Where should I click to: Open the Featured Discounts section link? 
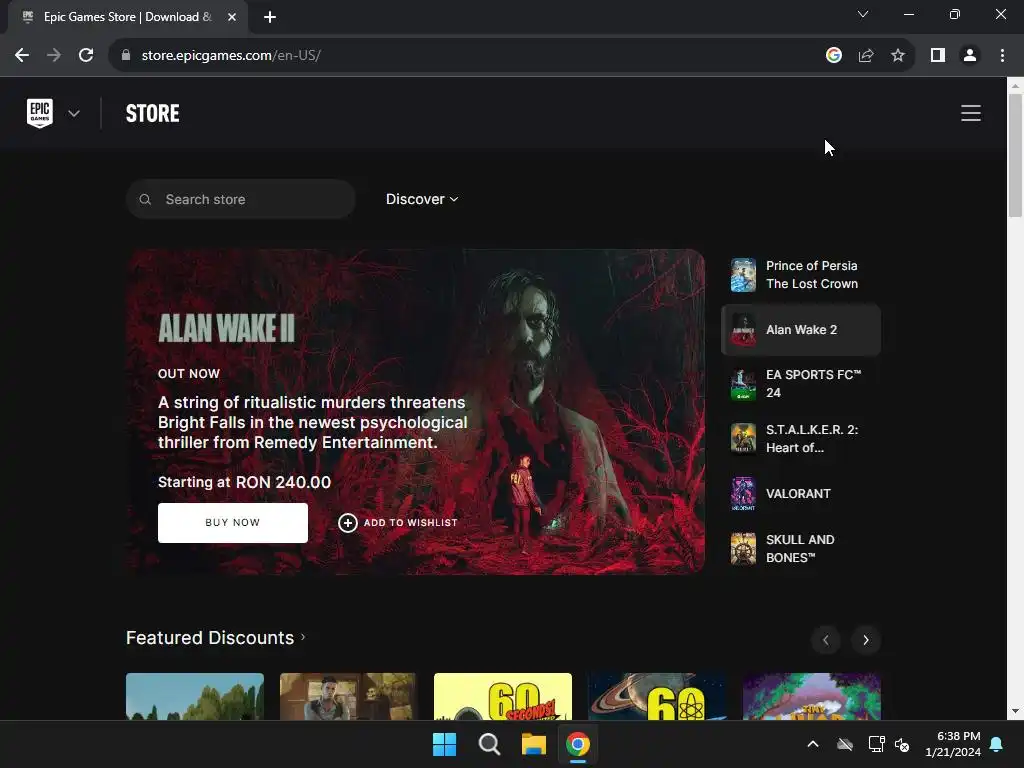coord(216,637)
